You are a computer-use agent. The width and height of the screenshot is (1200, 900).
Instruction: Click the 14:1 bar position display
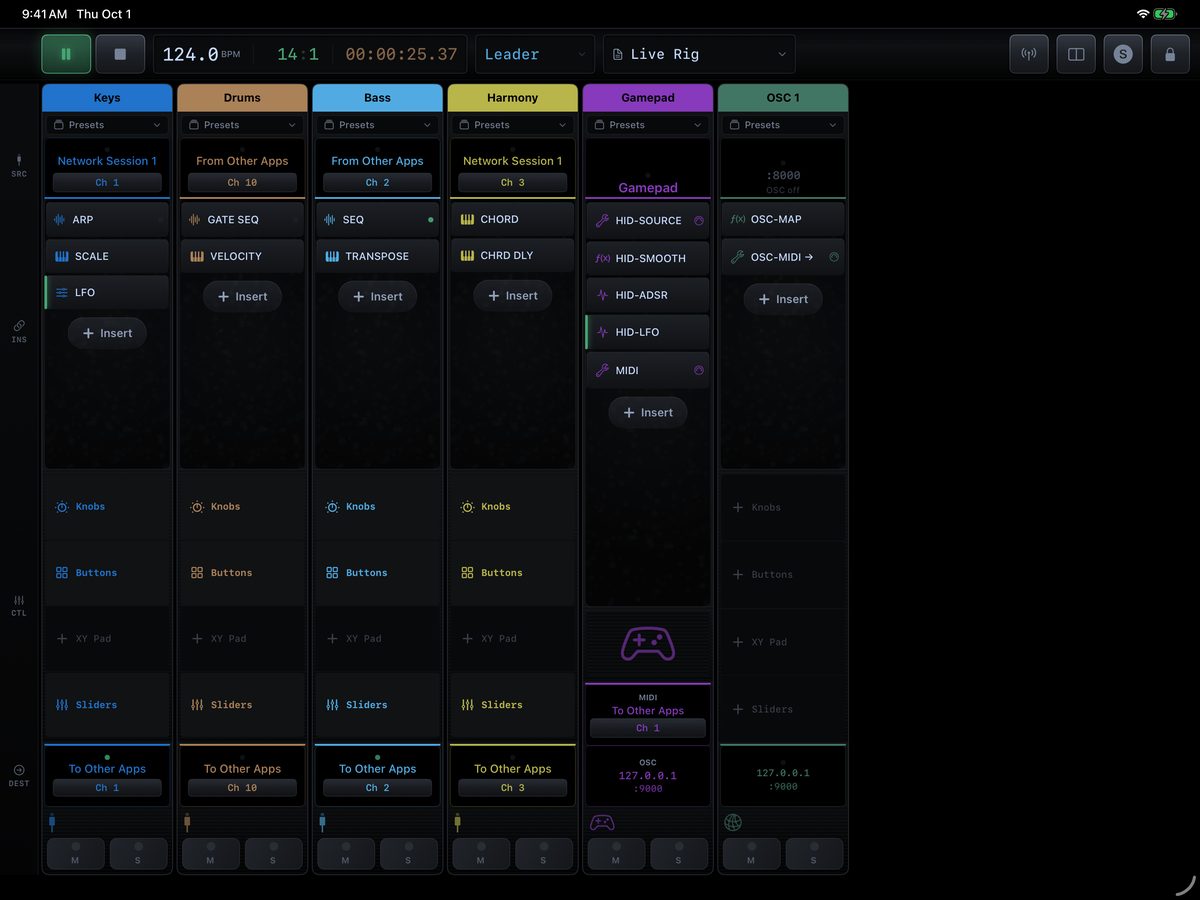pyautogui.click(x=298, y=54)
